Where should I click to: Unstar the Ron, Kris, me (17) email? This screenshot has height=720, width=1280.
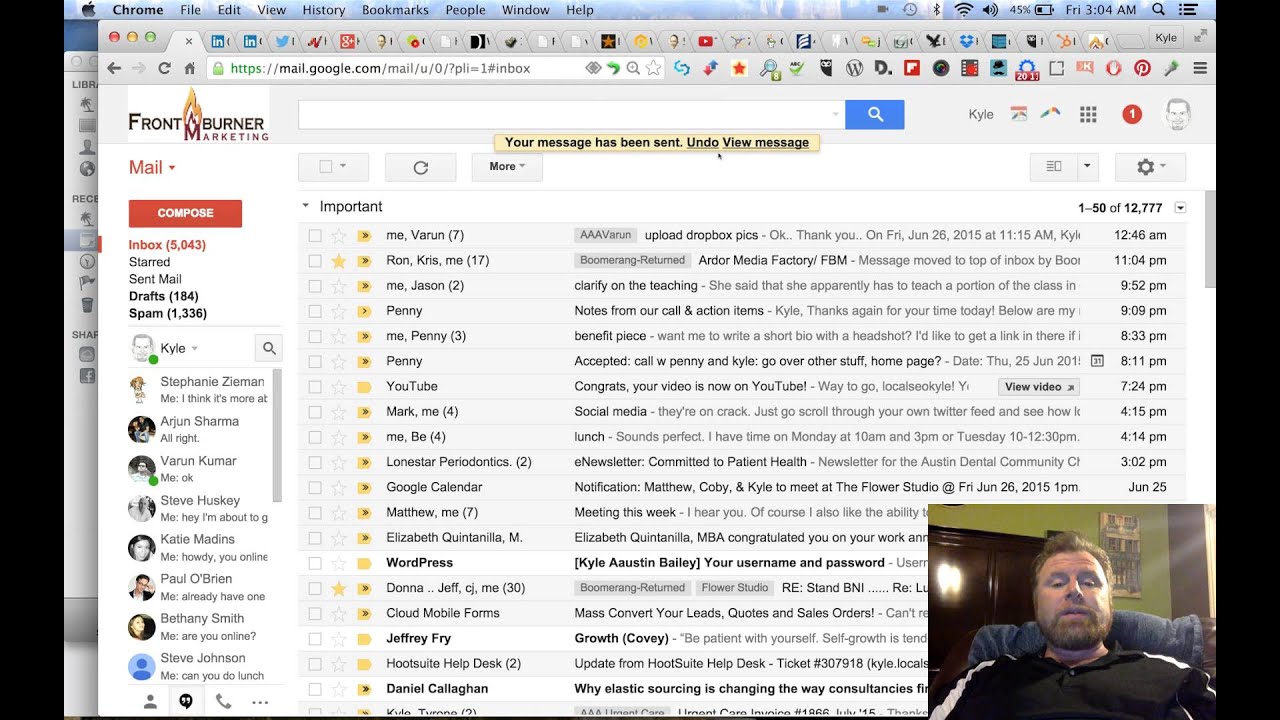coord(339,261)
